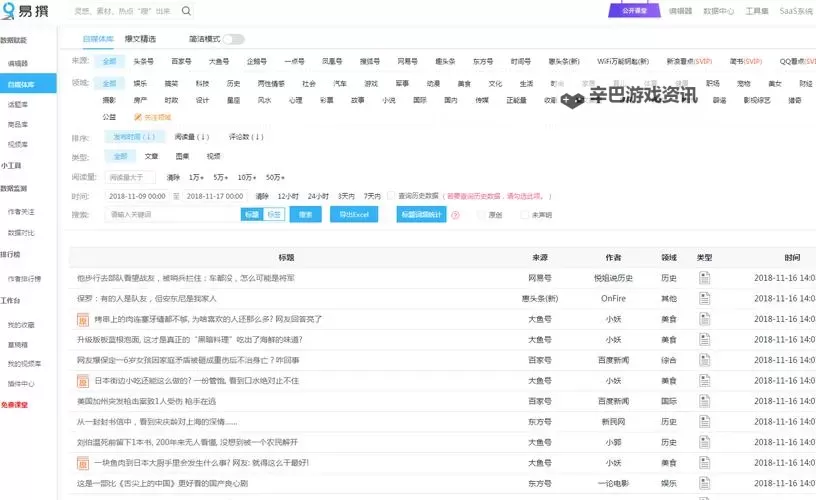The height and width of the screenshot is (500, 816).
Task: Open 自媒体库 in left sidebar
Action: tap(28, 84)
